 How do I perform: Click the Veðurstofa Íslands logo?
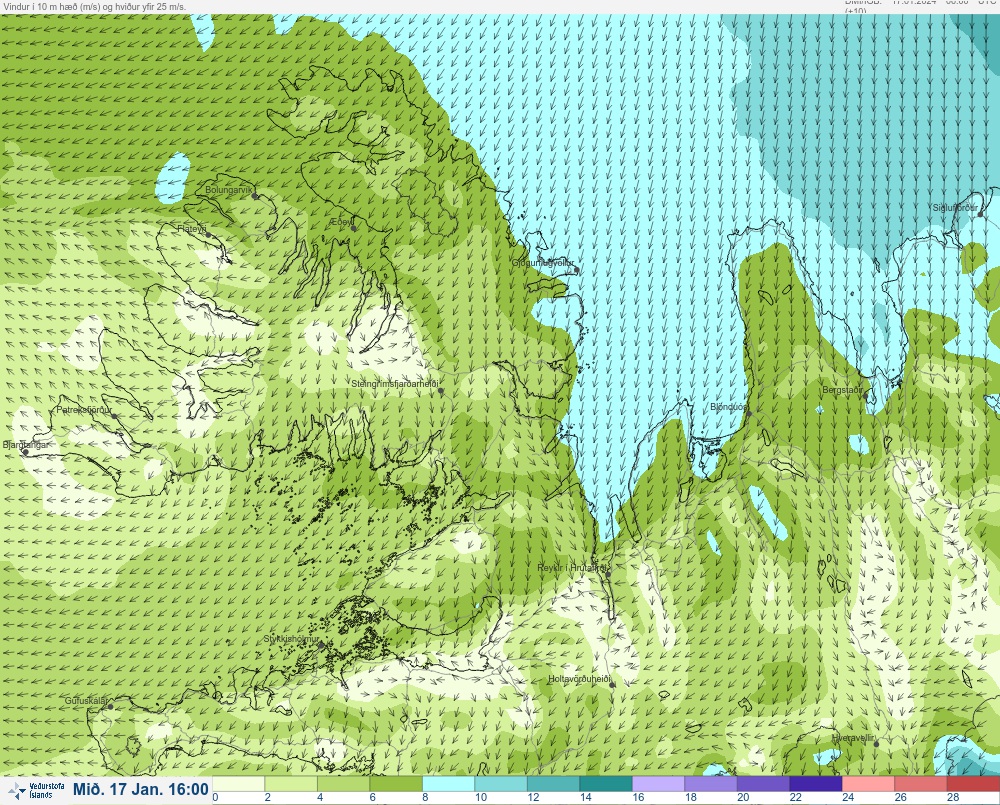[36, 790]
